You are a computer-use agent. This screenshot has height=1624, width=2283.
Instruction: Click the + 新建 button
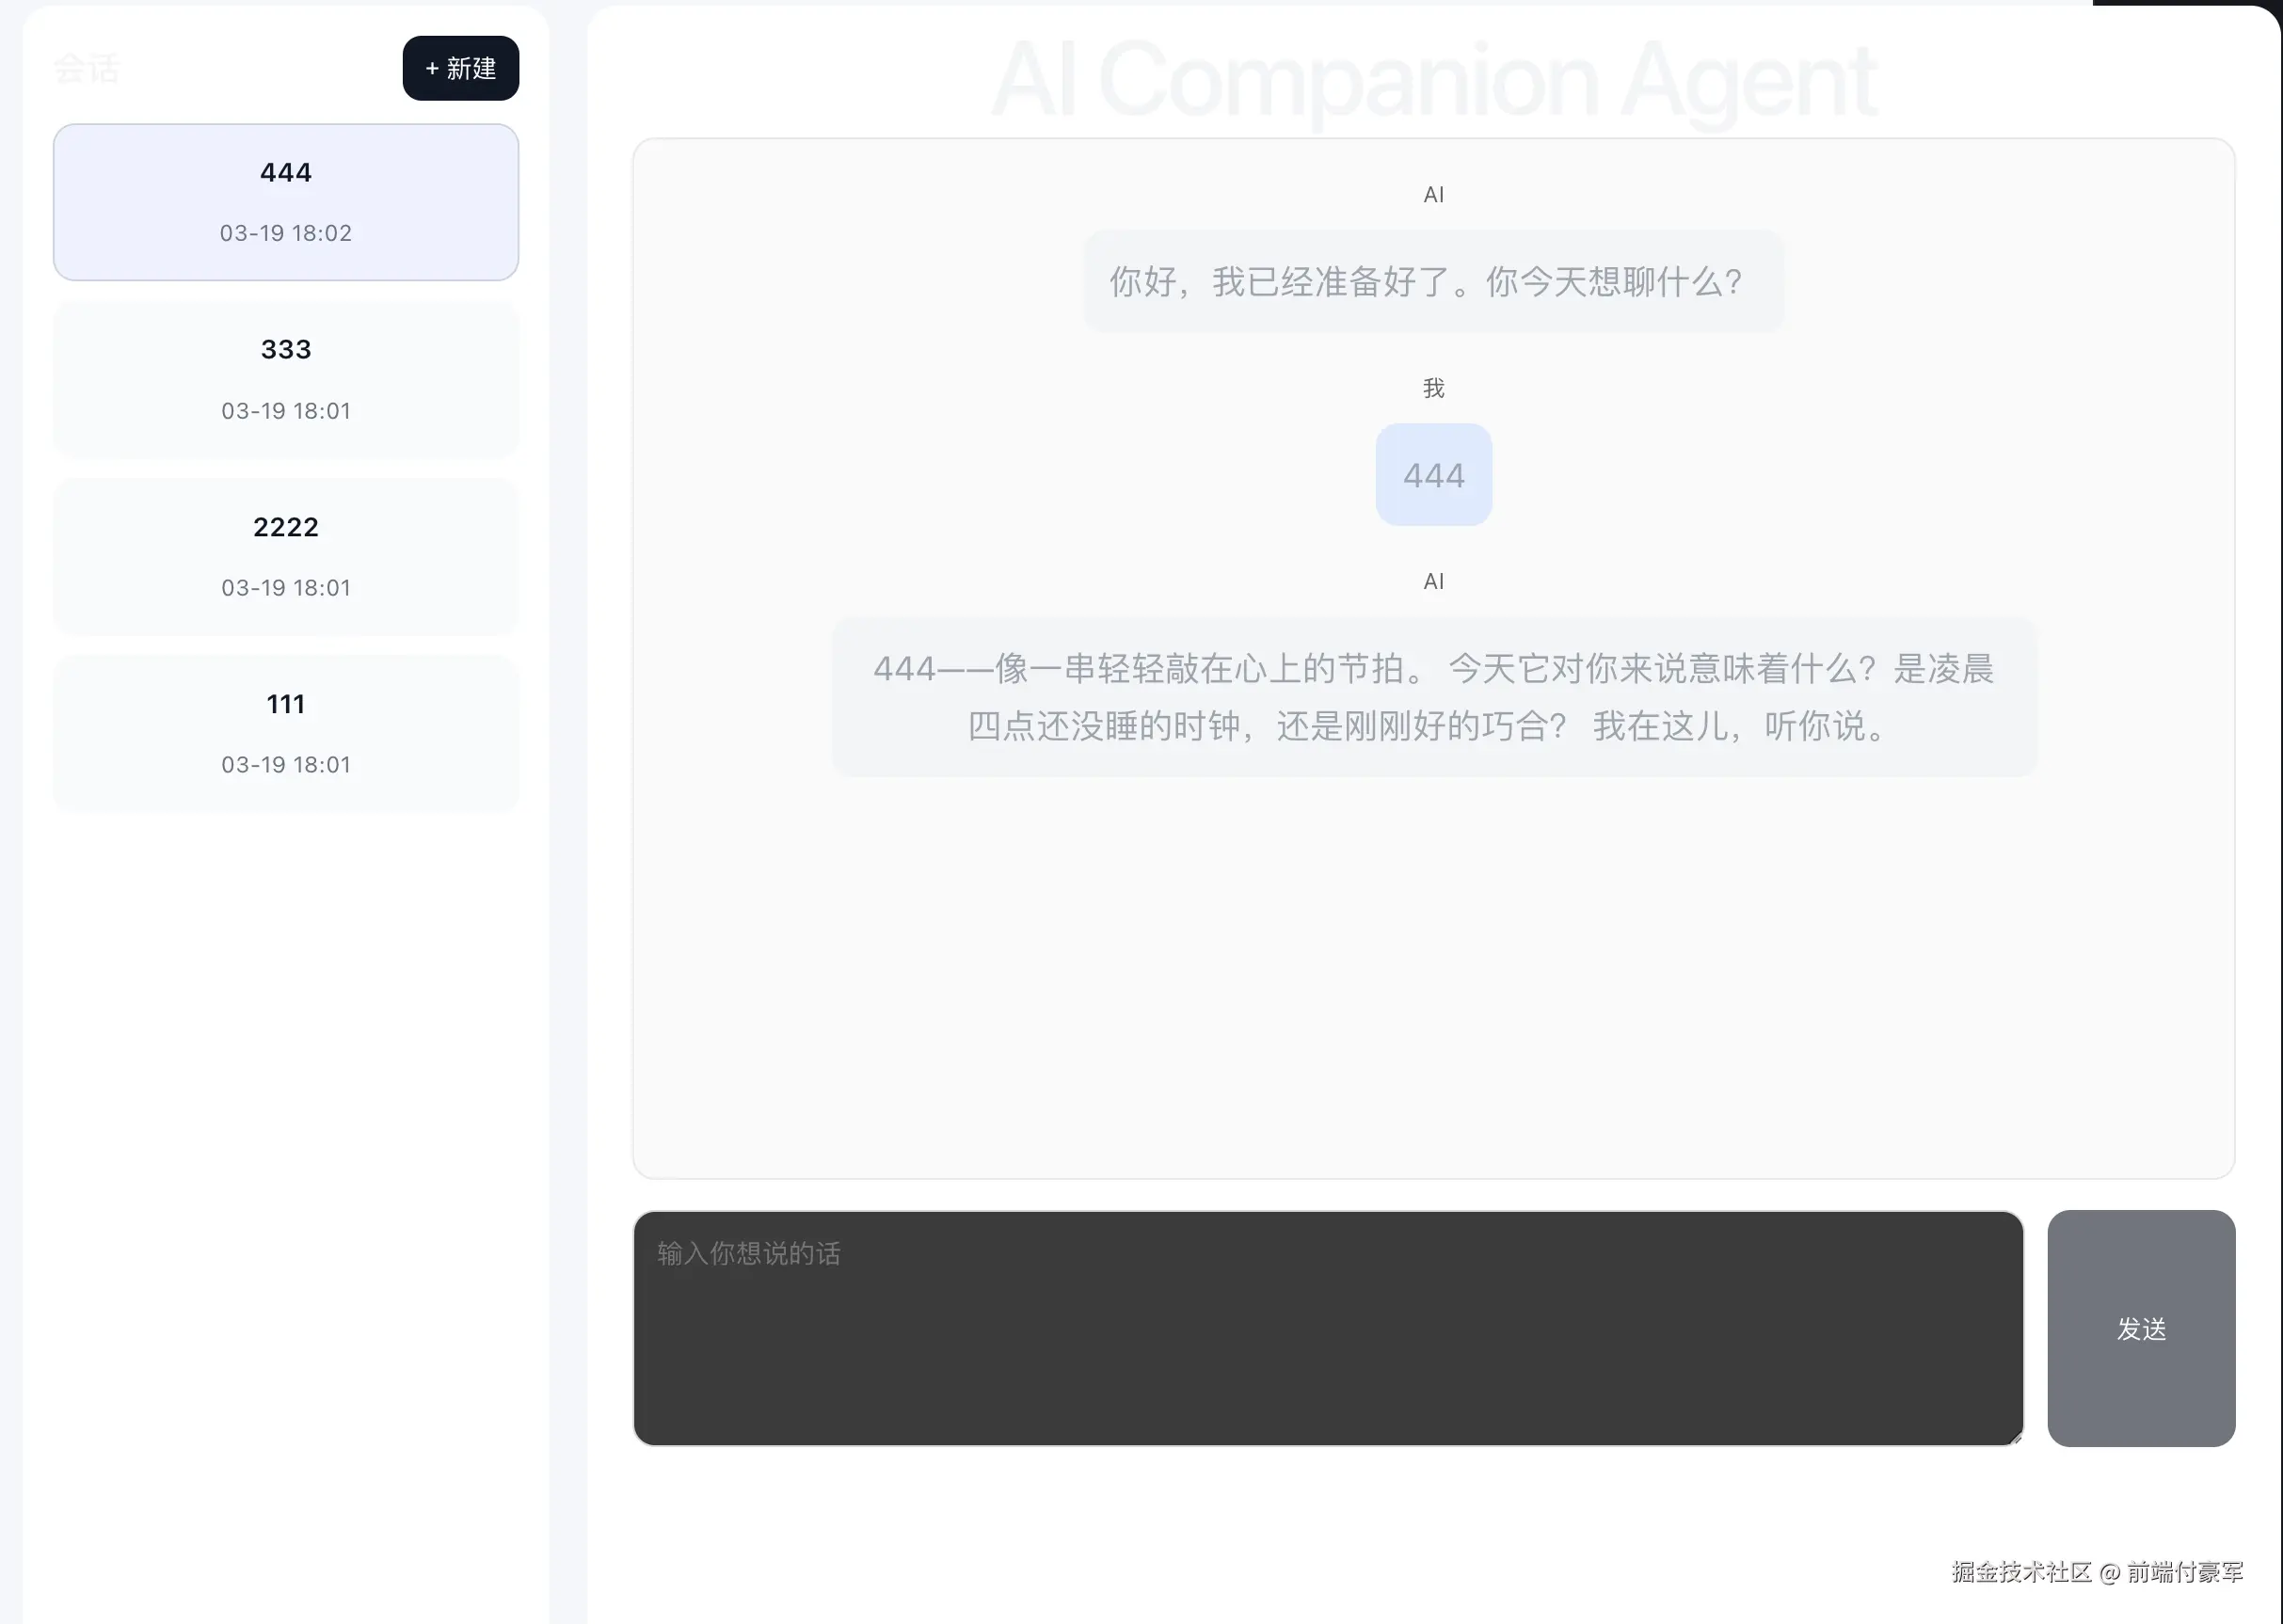tap(460, 68)
